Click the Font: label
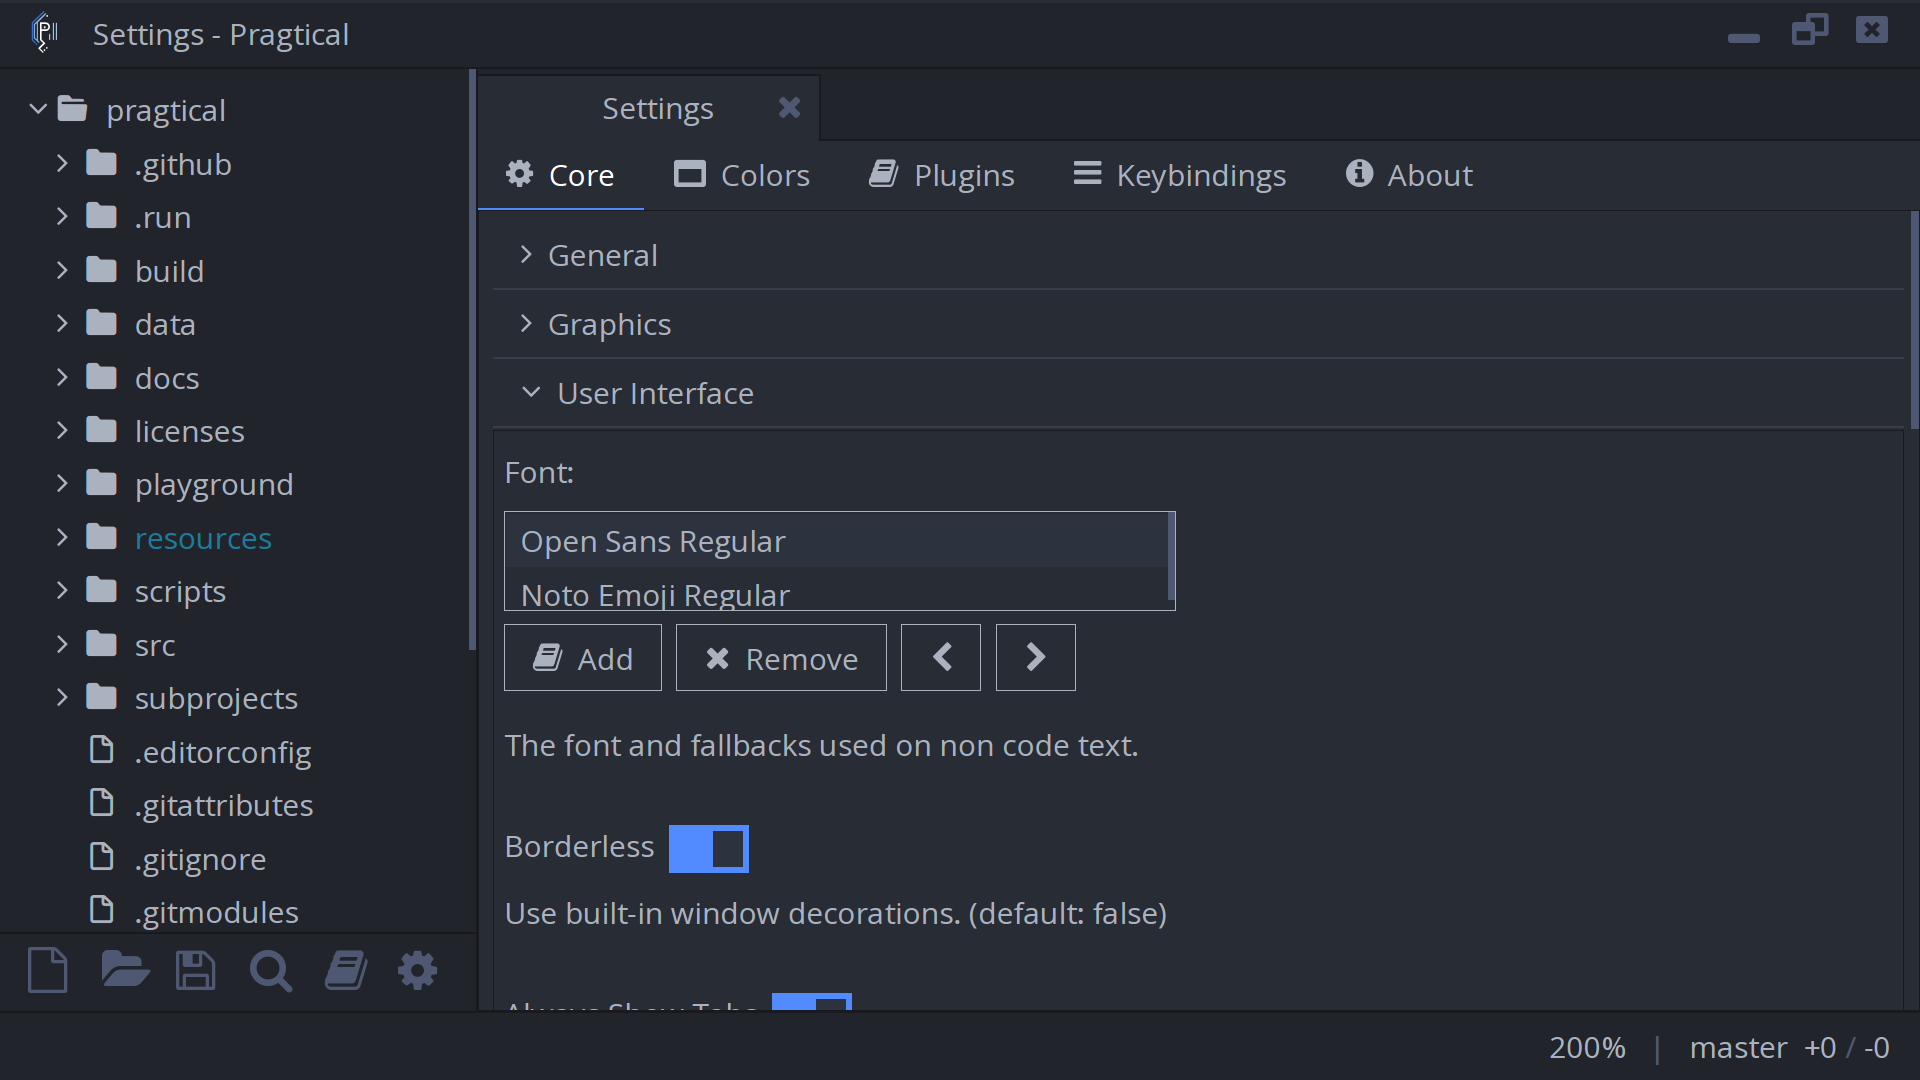Image resolution: width=1920 pixels, height=1080 pixels. pyautogui.click(x=539, y=472)
